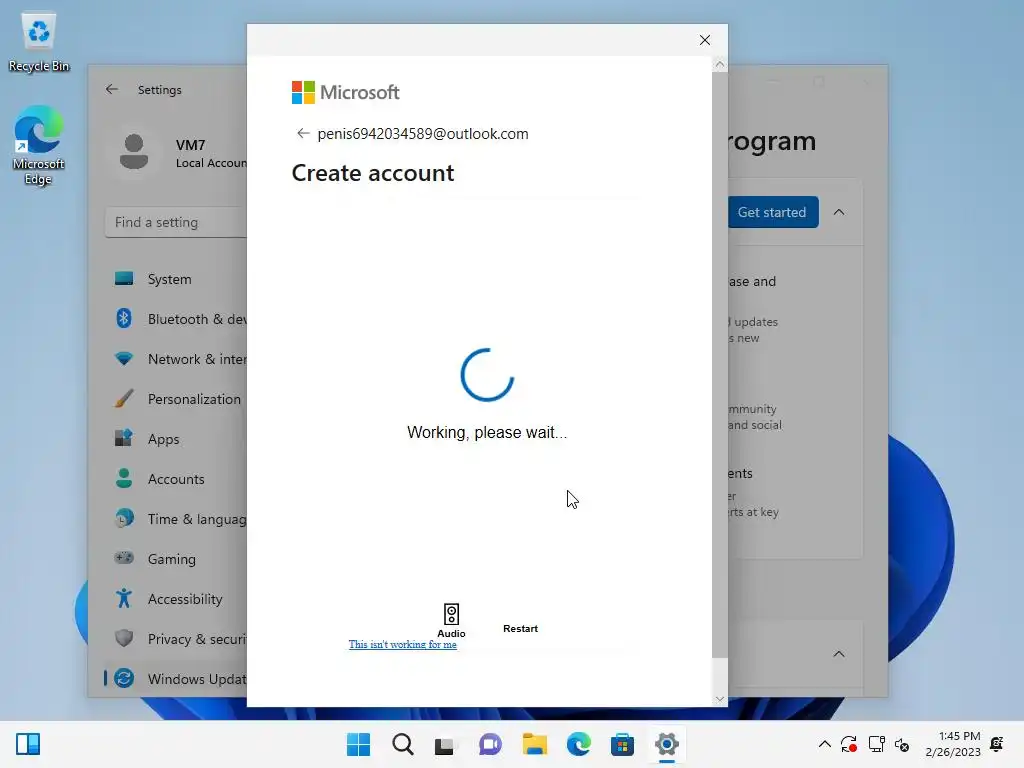The height and width of the screenshot is (768, 1024).
Task: Close the Create account dialog
Action: tap(705, 40)
